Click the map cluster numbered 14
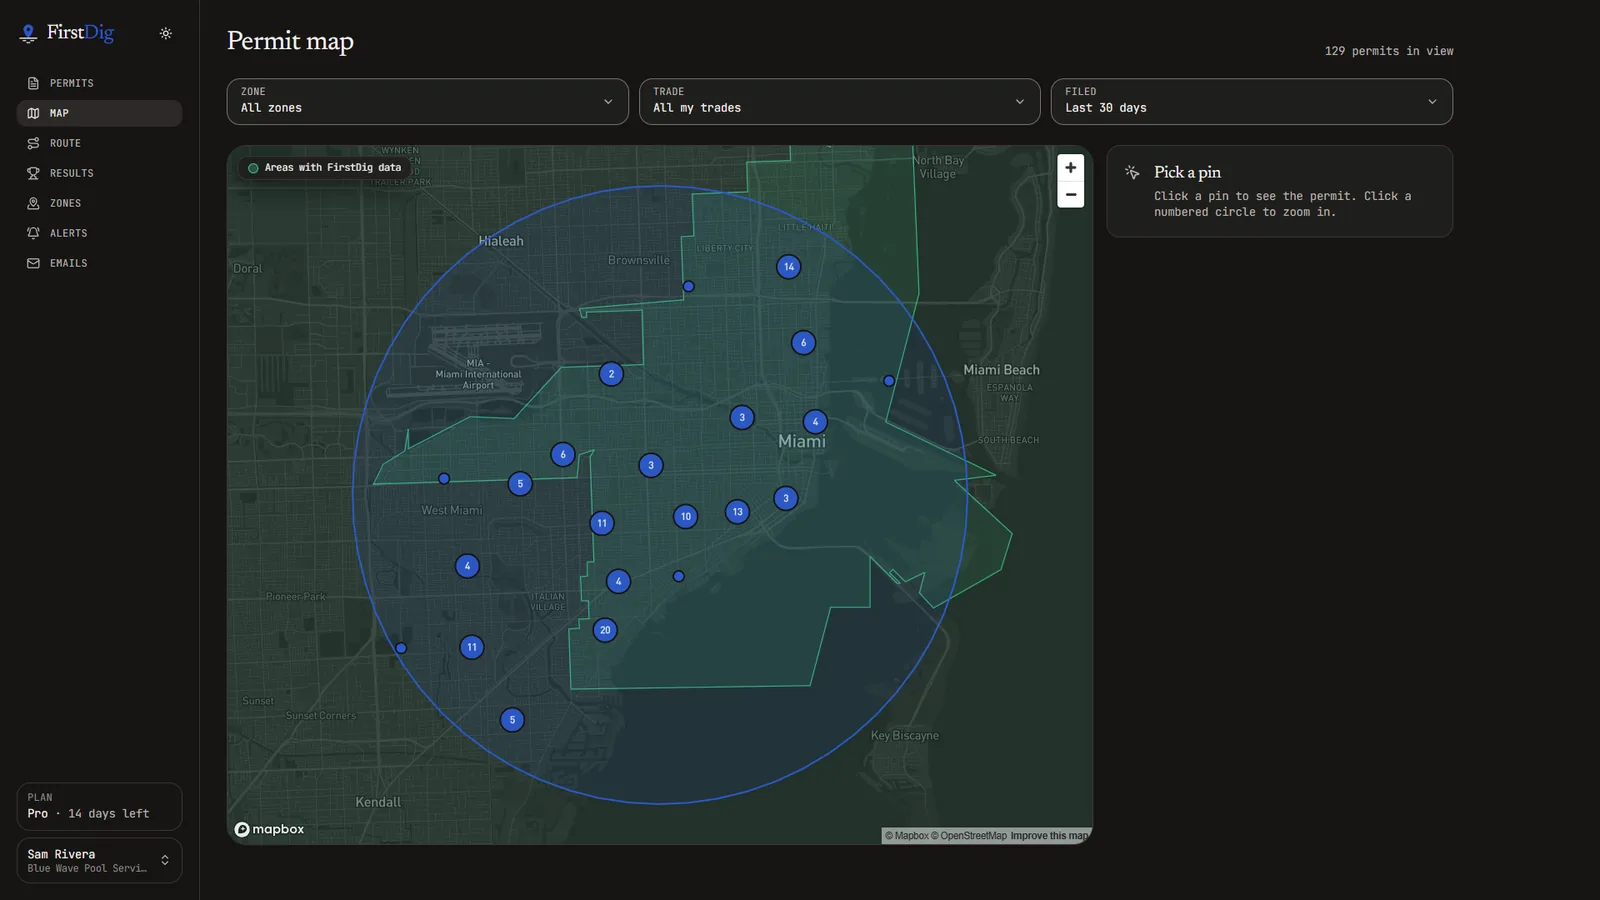 click(789, 267)
